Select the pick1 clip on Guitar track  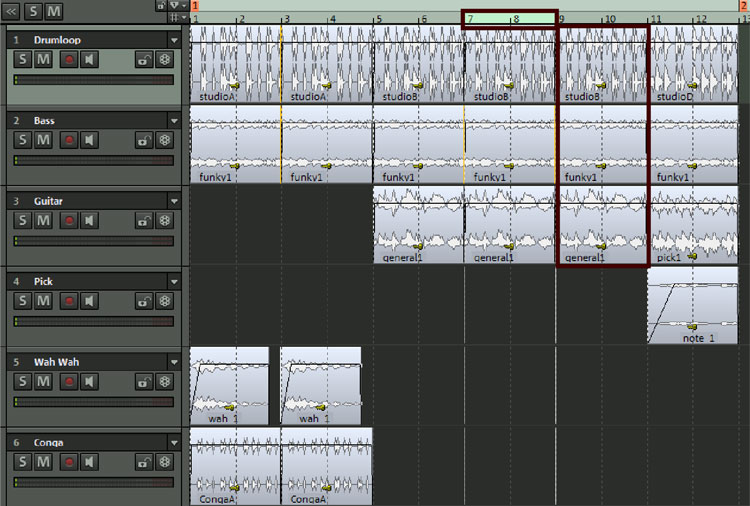[x=693, y=225]
